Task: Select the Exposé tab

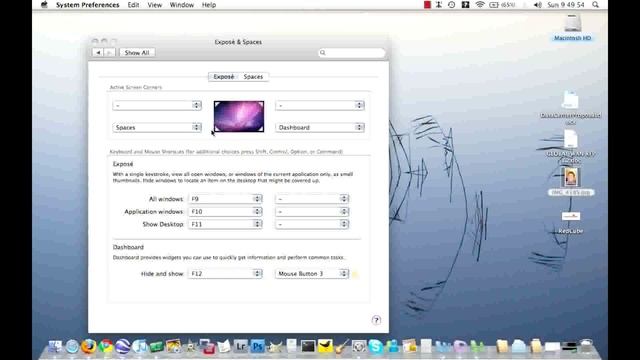Action: (224, 77)
